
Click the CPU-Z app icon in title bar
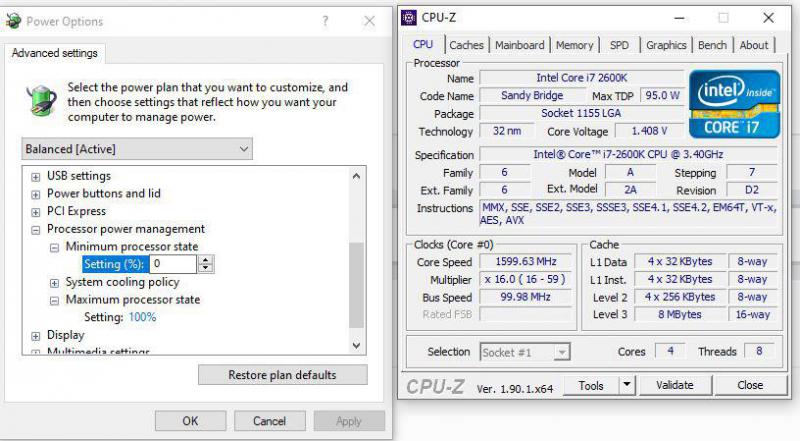coord(409,17)
